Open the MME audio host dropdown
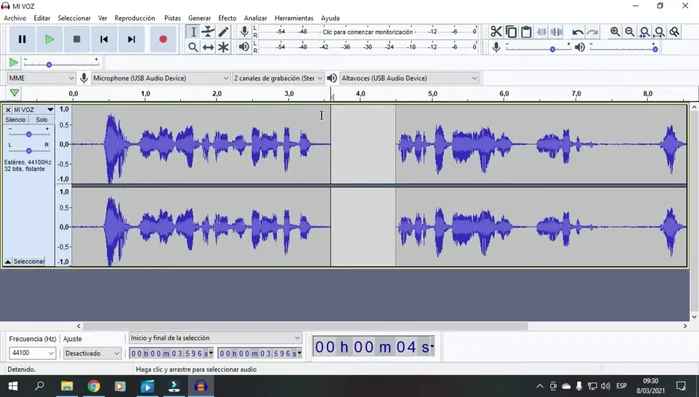Image resolution: width=699 pixels, height=397 pixels. 41,78
